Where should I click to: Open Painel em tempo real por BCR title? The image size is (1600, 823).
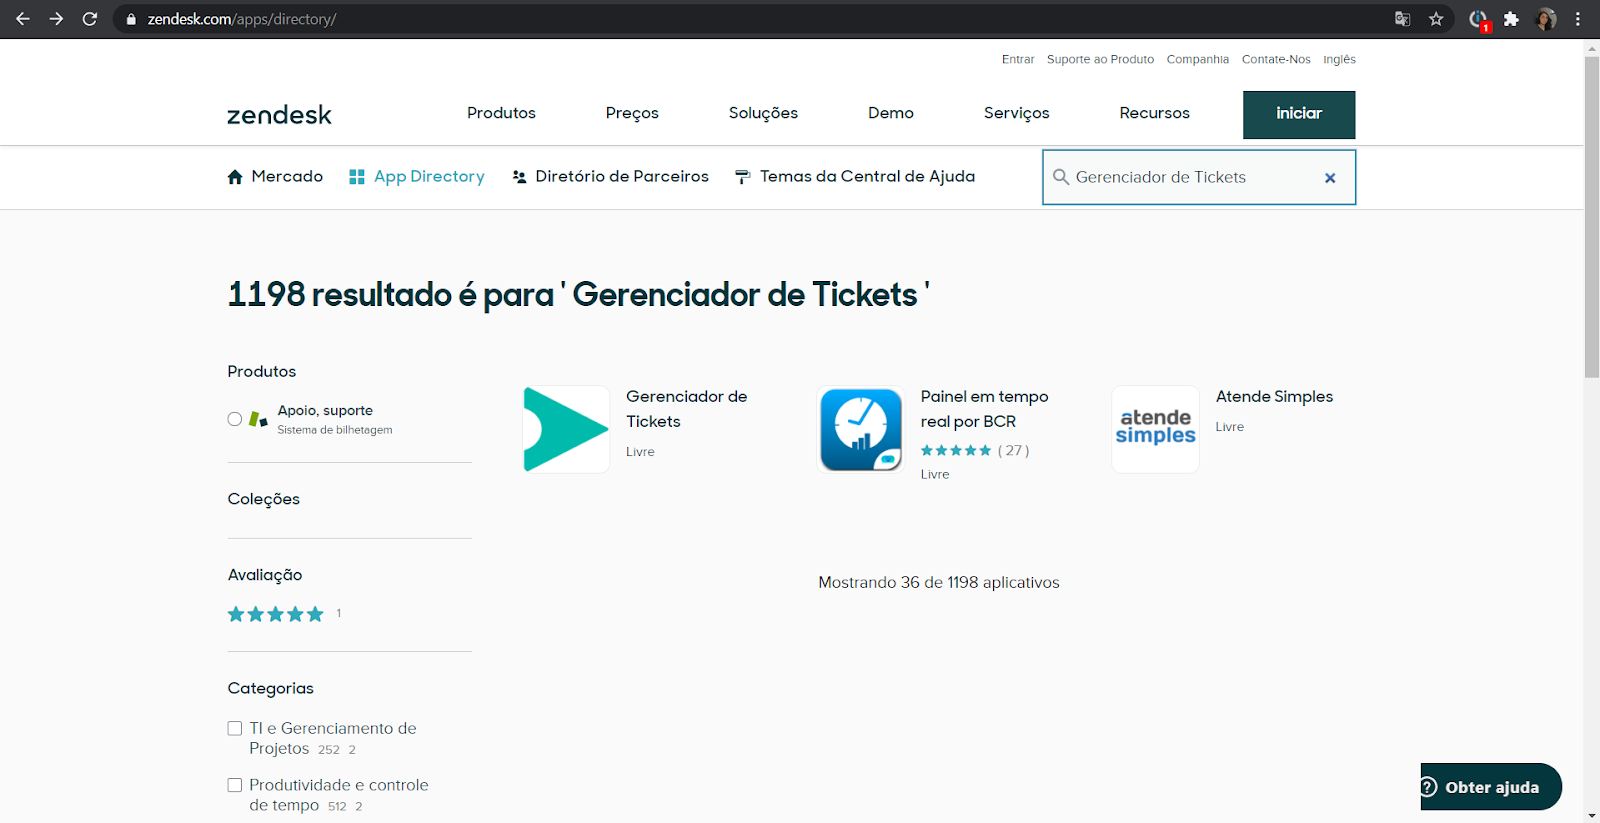click(x=984, y=409)
